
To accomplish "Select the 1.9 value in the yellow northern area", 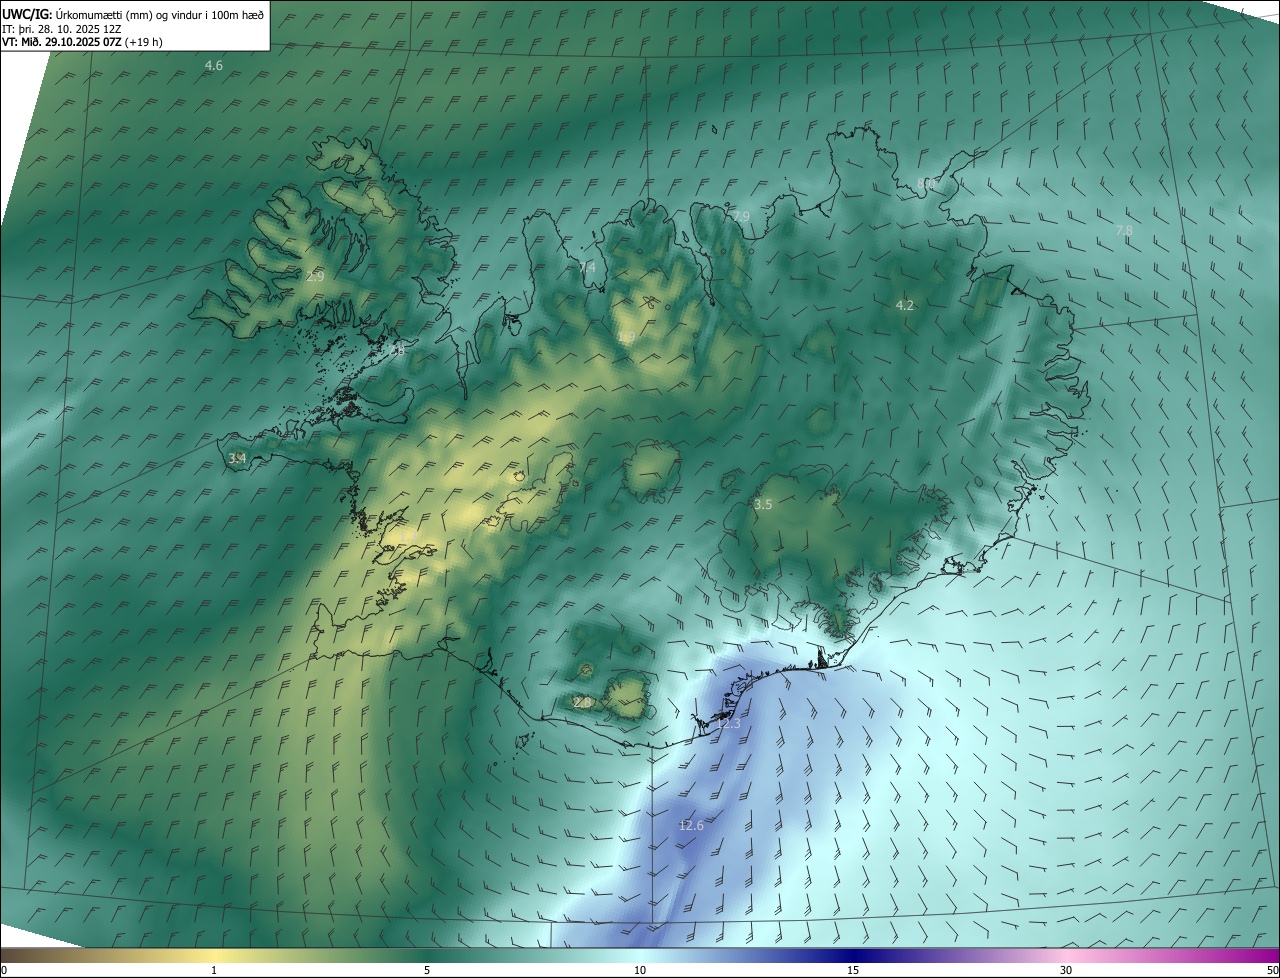I will [x=627, y=337].
